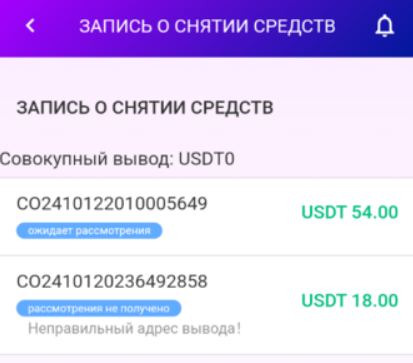The image size is (413, 363).
Task: Click the рассмотрения не получено status badge
Action: point(99,308)
